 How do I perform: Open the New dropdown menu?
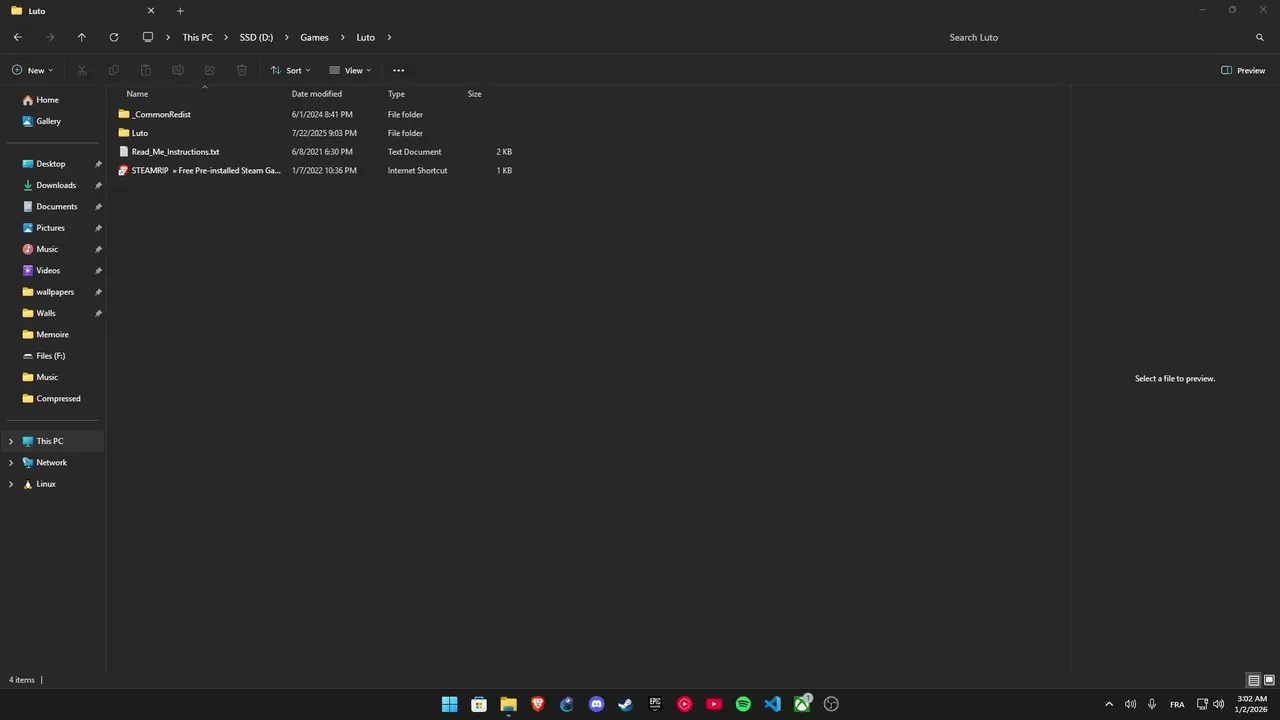tap(32, 70)
